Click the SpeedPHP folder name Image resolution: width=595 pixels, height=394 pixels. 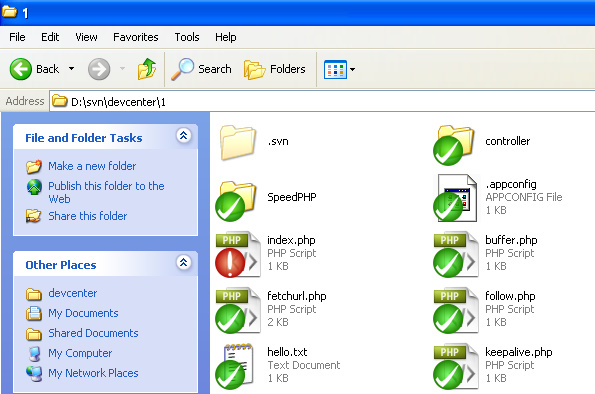click(292, 197)
